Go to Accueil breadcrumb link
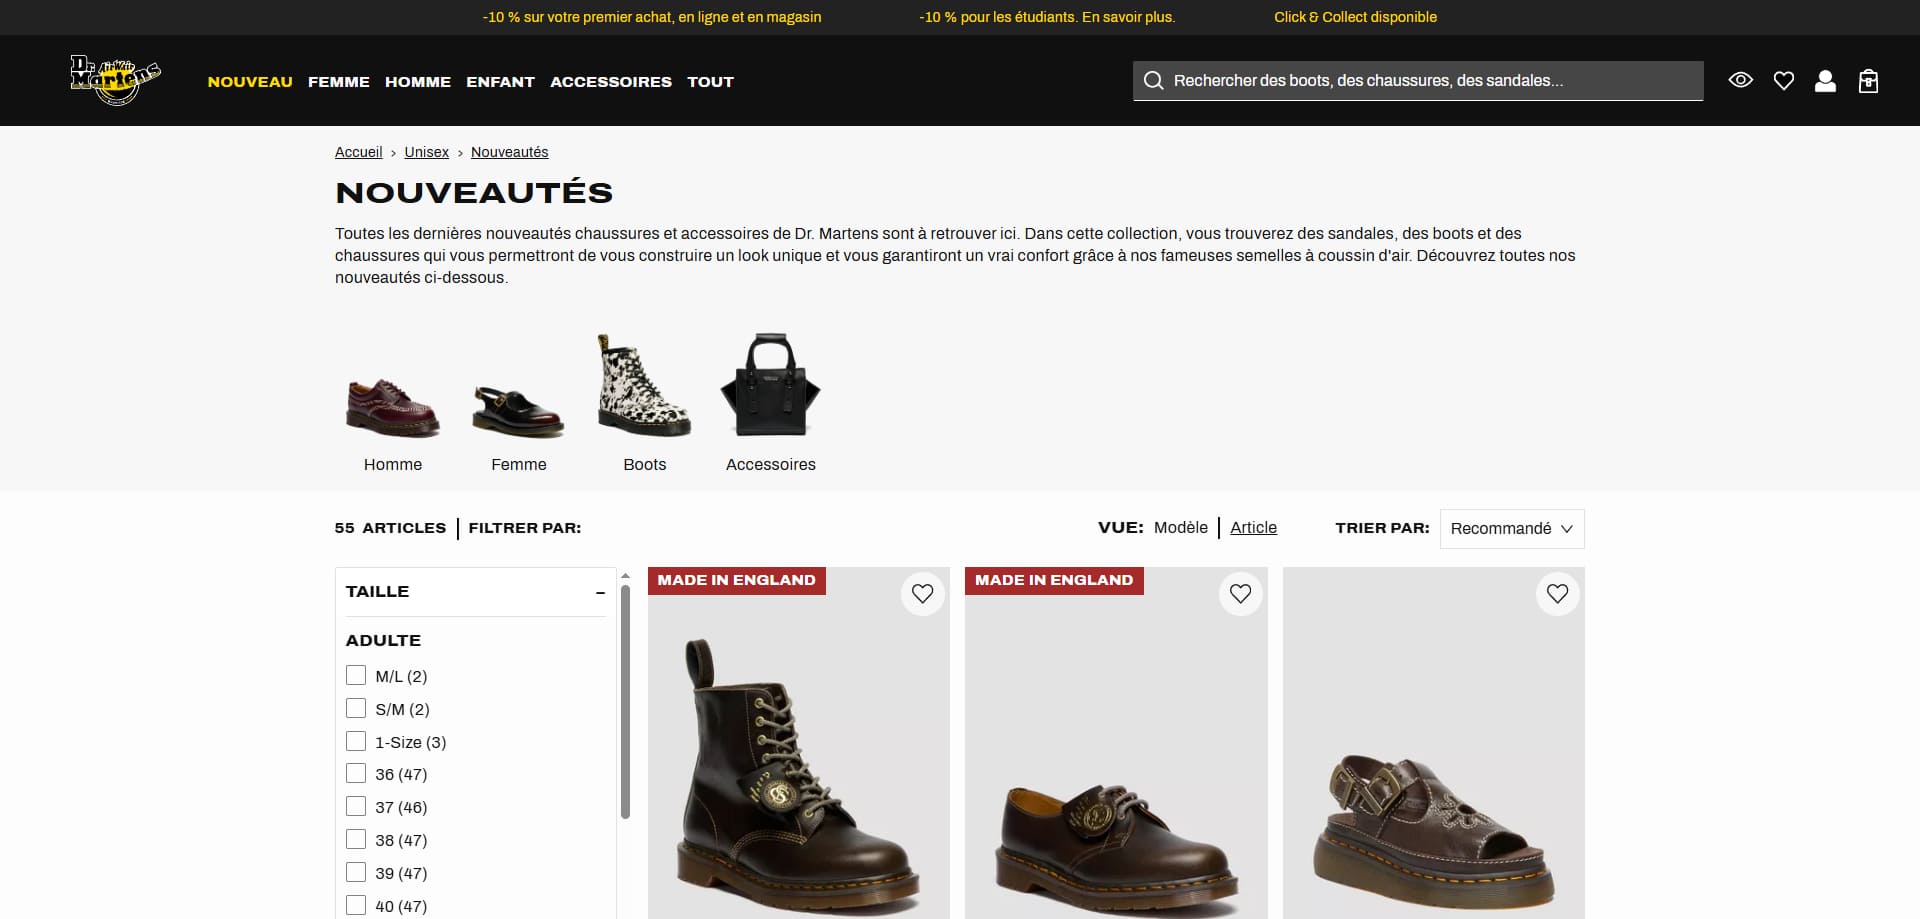 click(x=358, y=152)
